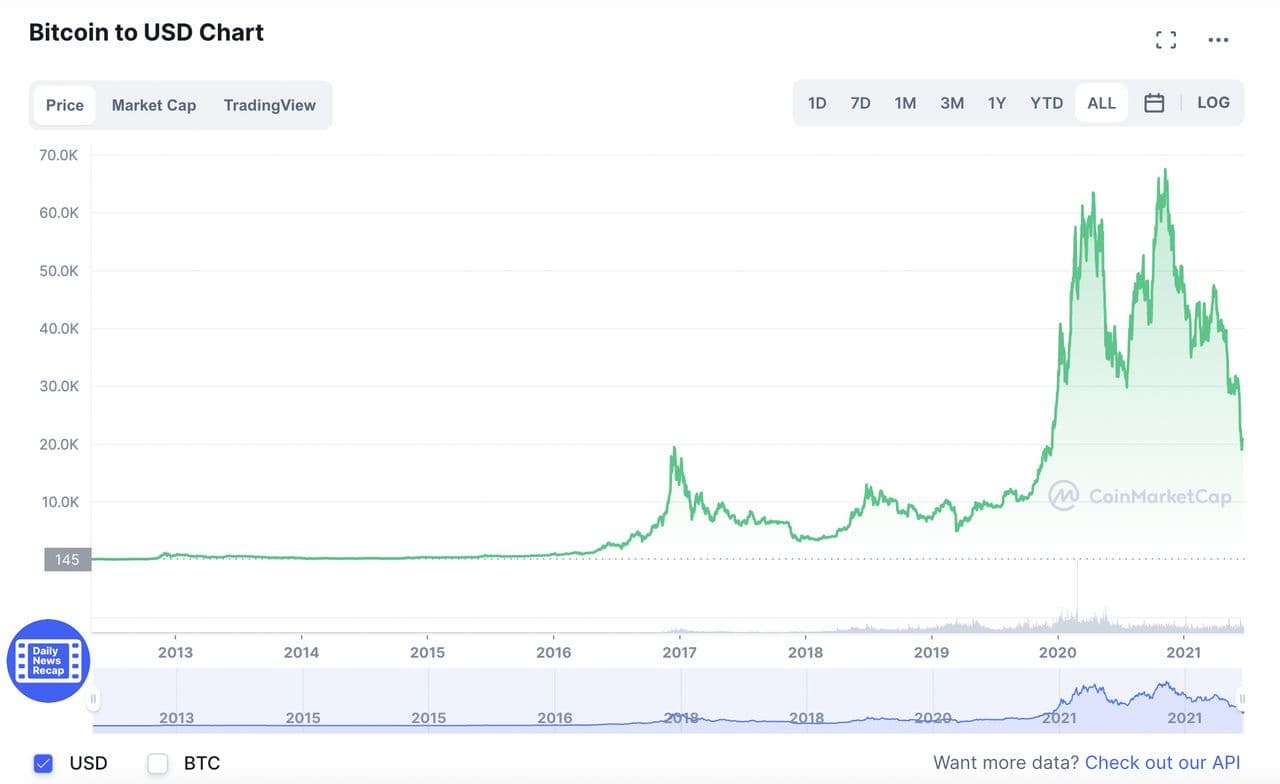
Task: Switch to the Price tab
Action: [x=65, y=105]
